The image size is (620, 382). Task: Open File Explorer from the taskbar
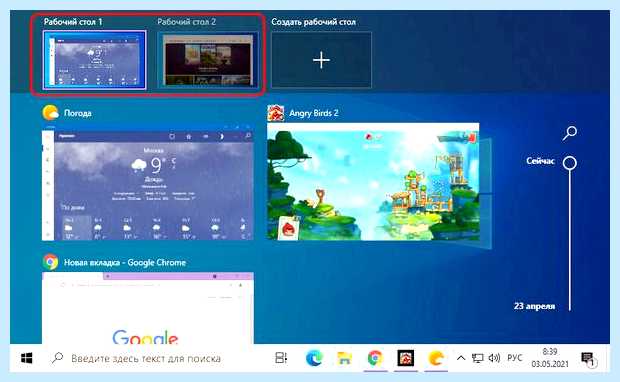click(x=344, y=358)
